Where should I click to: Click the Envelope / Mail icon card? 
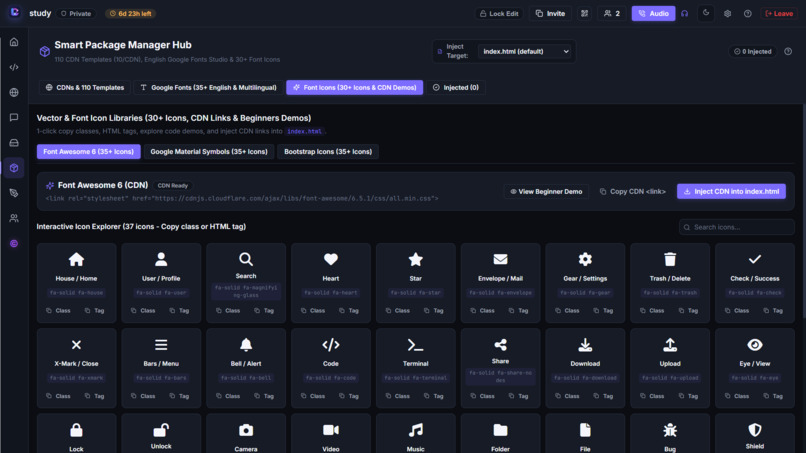tap(501, 283)
